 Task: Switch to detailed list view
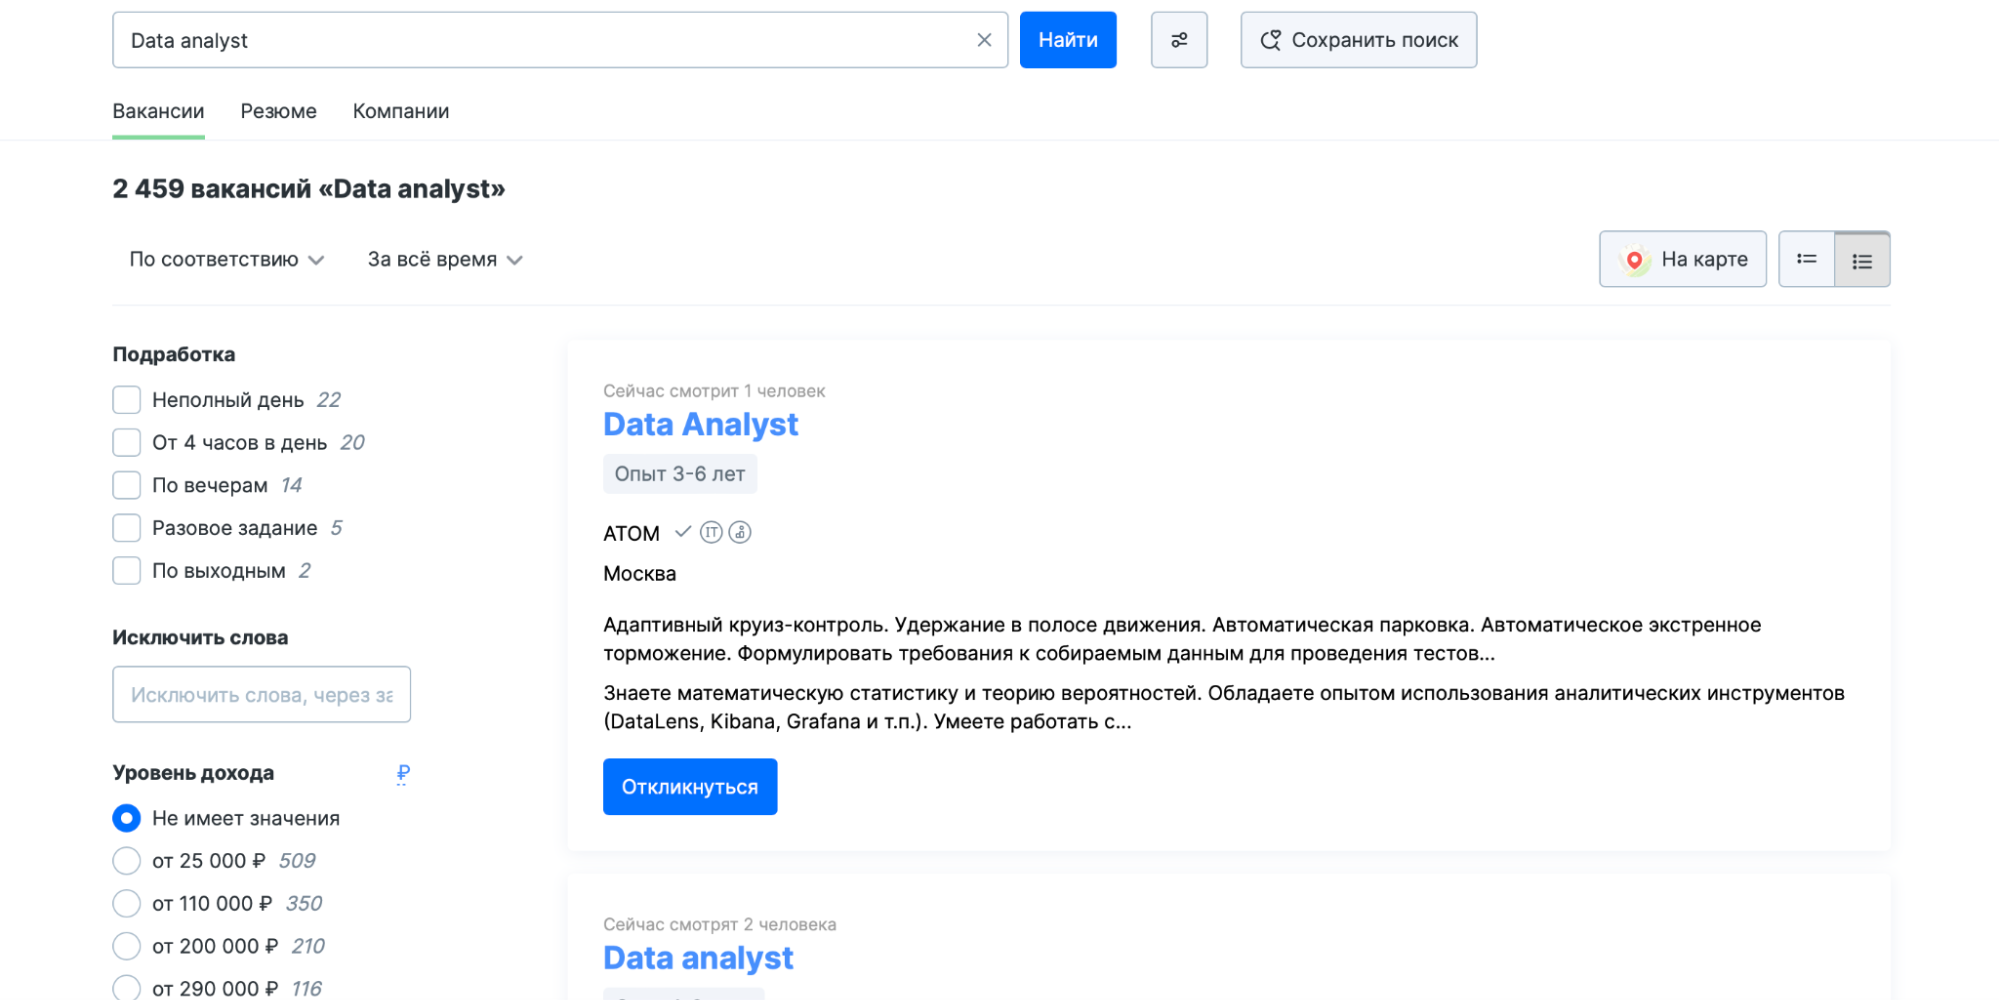[x=1862, y=259]
